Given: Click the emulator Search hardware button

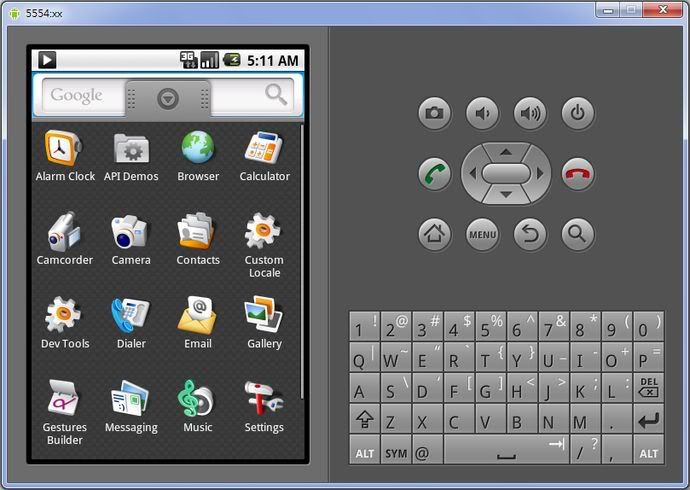Looking at the screenshot, I should pos(578,234).
